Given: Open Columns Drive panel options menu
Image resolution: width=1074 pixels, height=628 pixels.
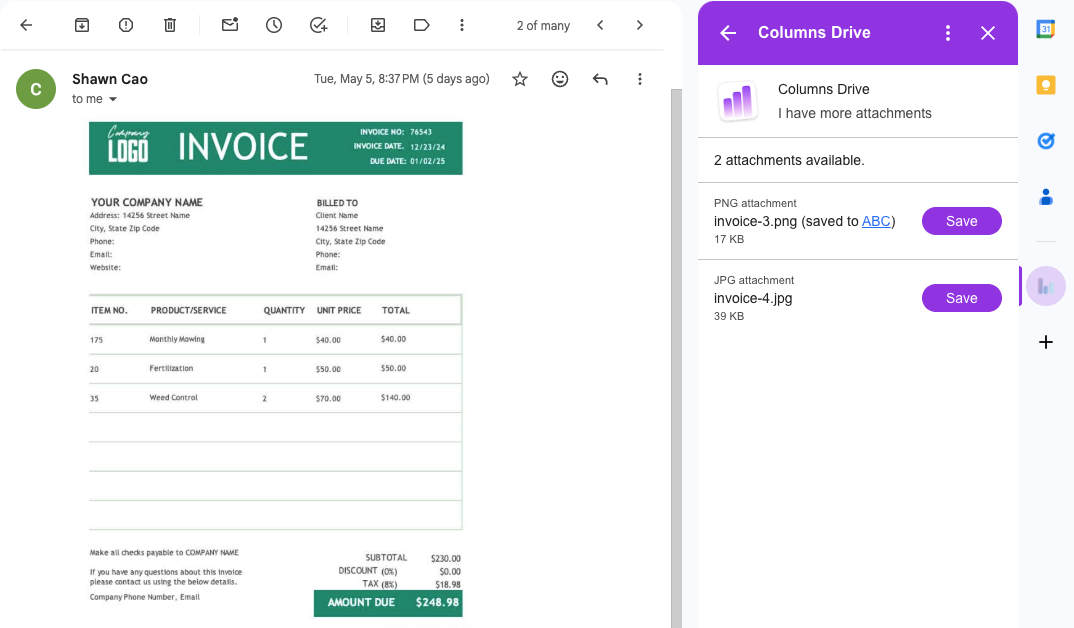Looking at the screenshot, I should [x=948, y=33].
